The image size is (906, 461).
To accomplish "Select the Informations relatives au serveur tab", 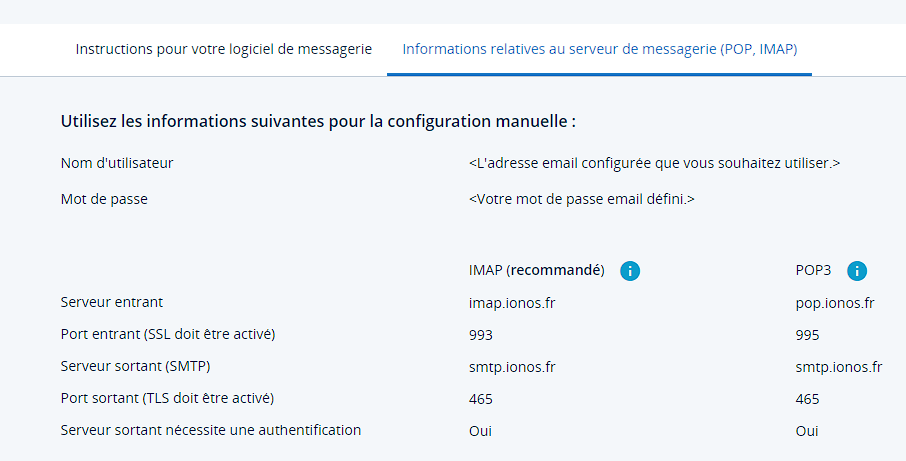I will [599, 49].
